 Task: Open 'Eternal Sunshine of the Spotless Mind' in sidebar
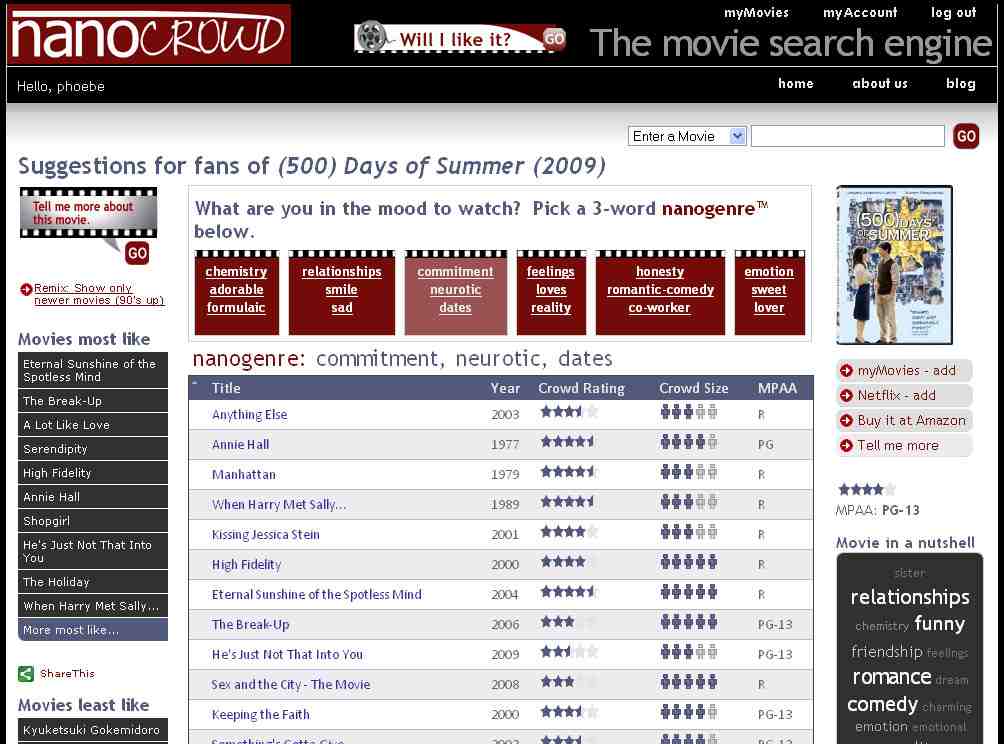click(x=93, y=370)
